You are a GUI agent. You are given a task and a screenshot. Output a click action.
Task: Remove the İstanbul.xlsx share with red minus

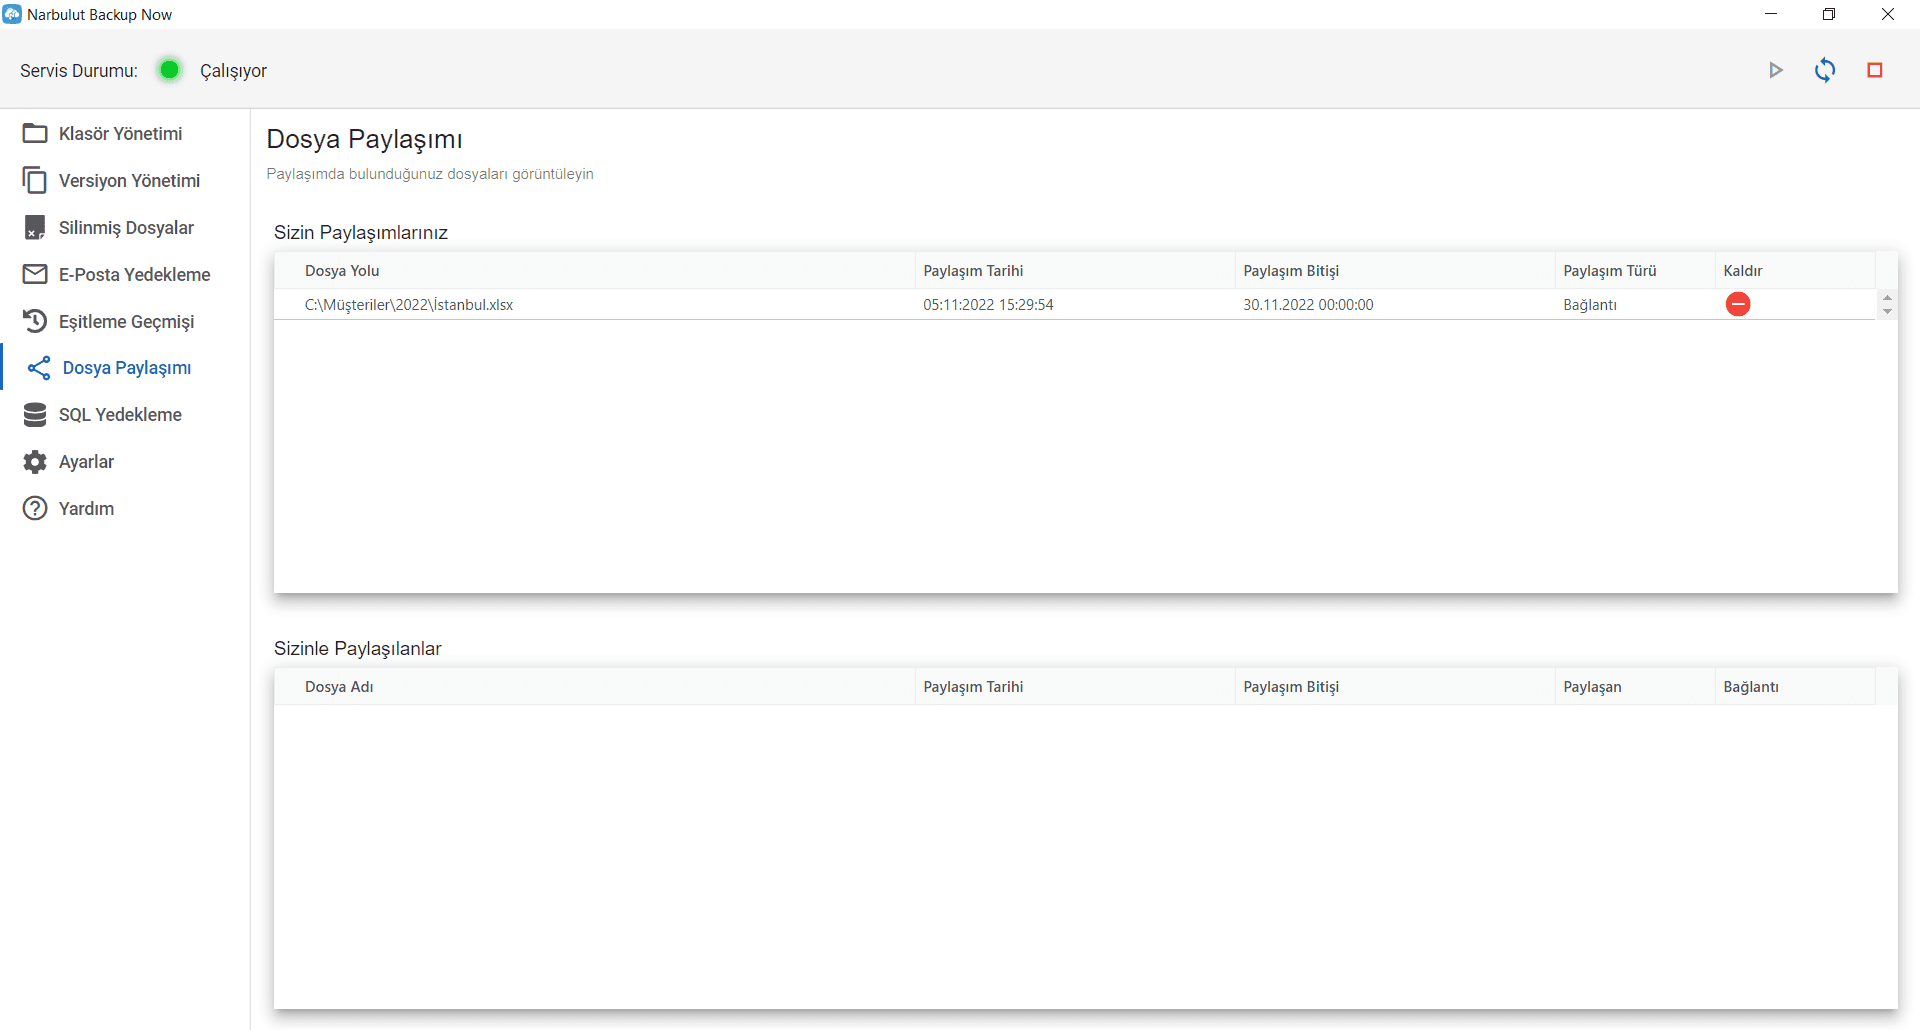1738,304
